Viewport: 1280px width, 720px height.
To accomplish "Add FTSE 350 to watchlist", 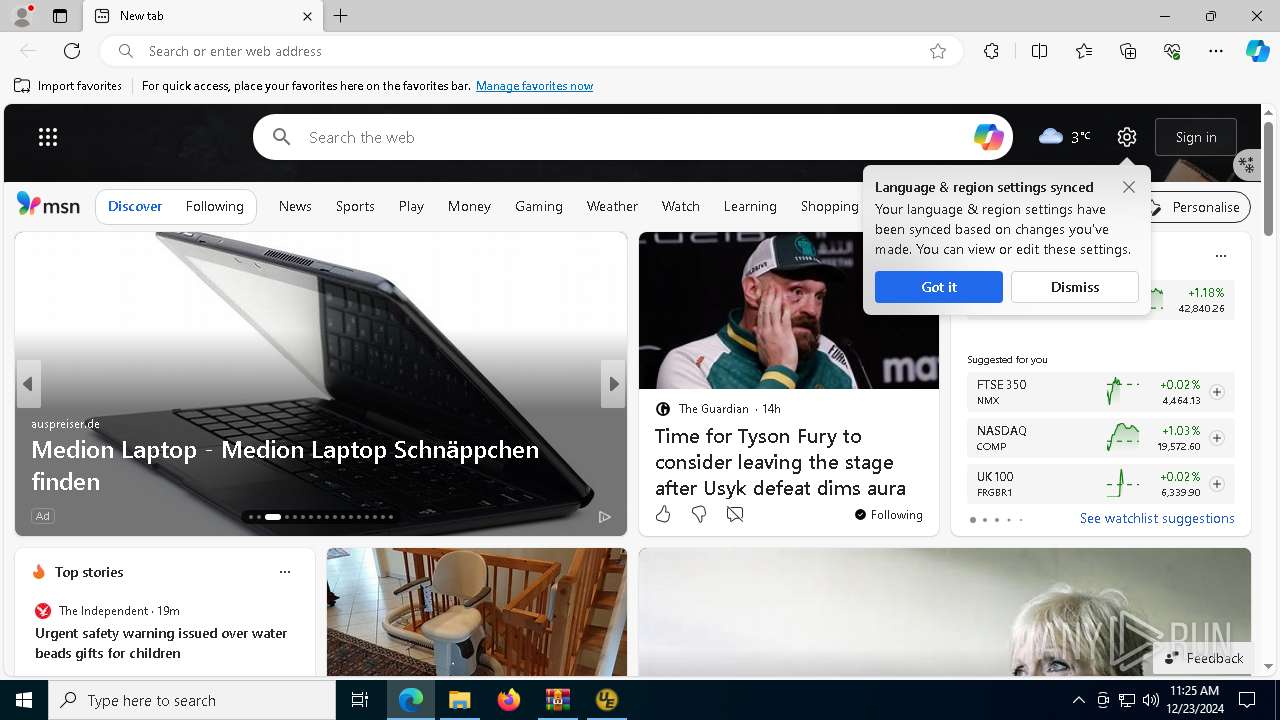I will click(1217, 392).
